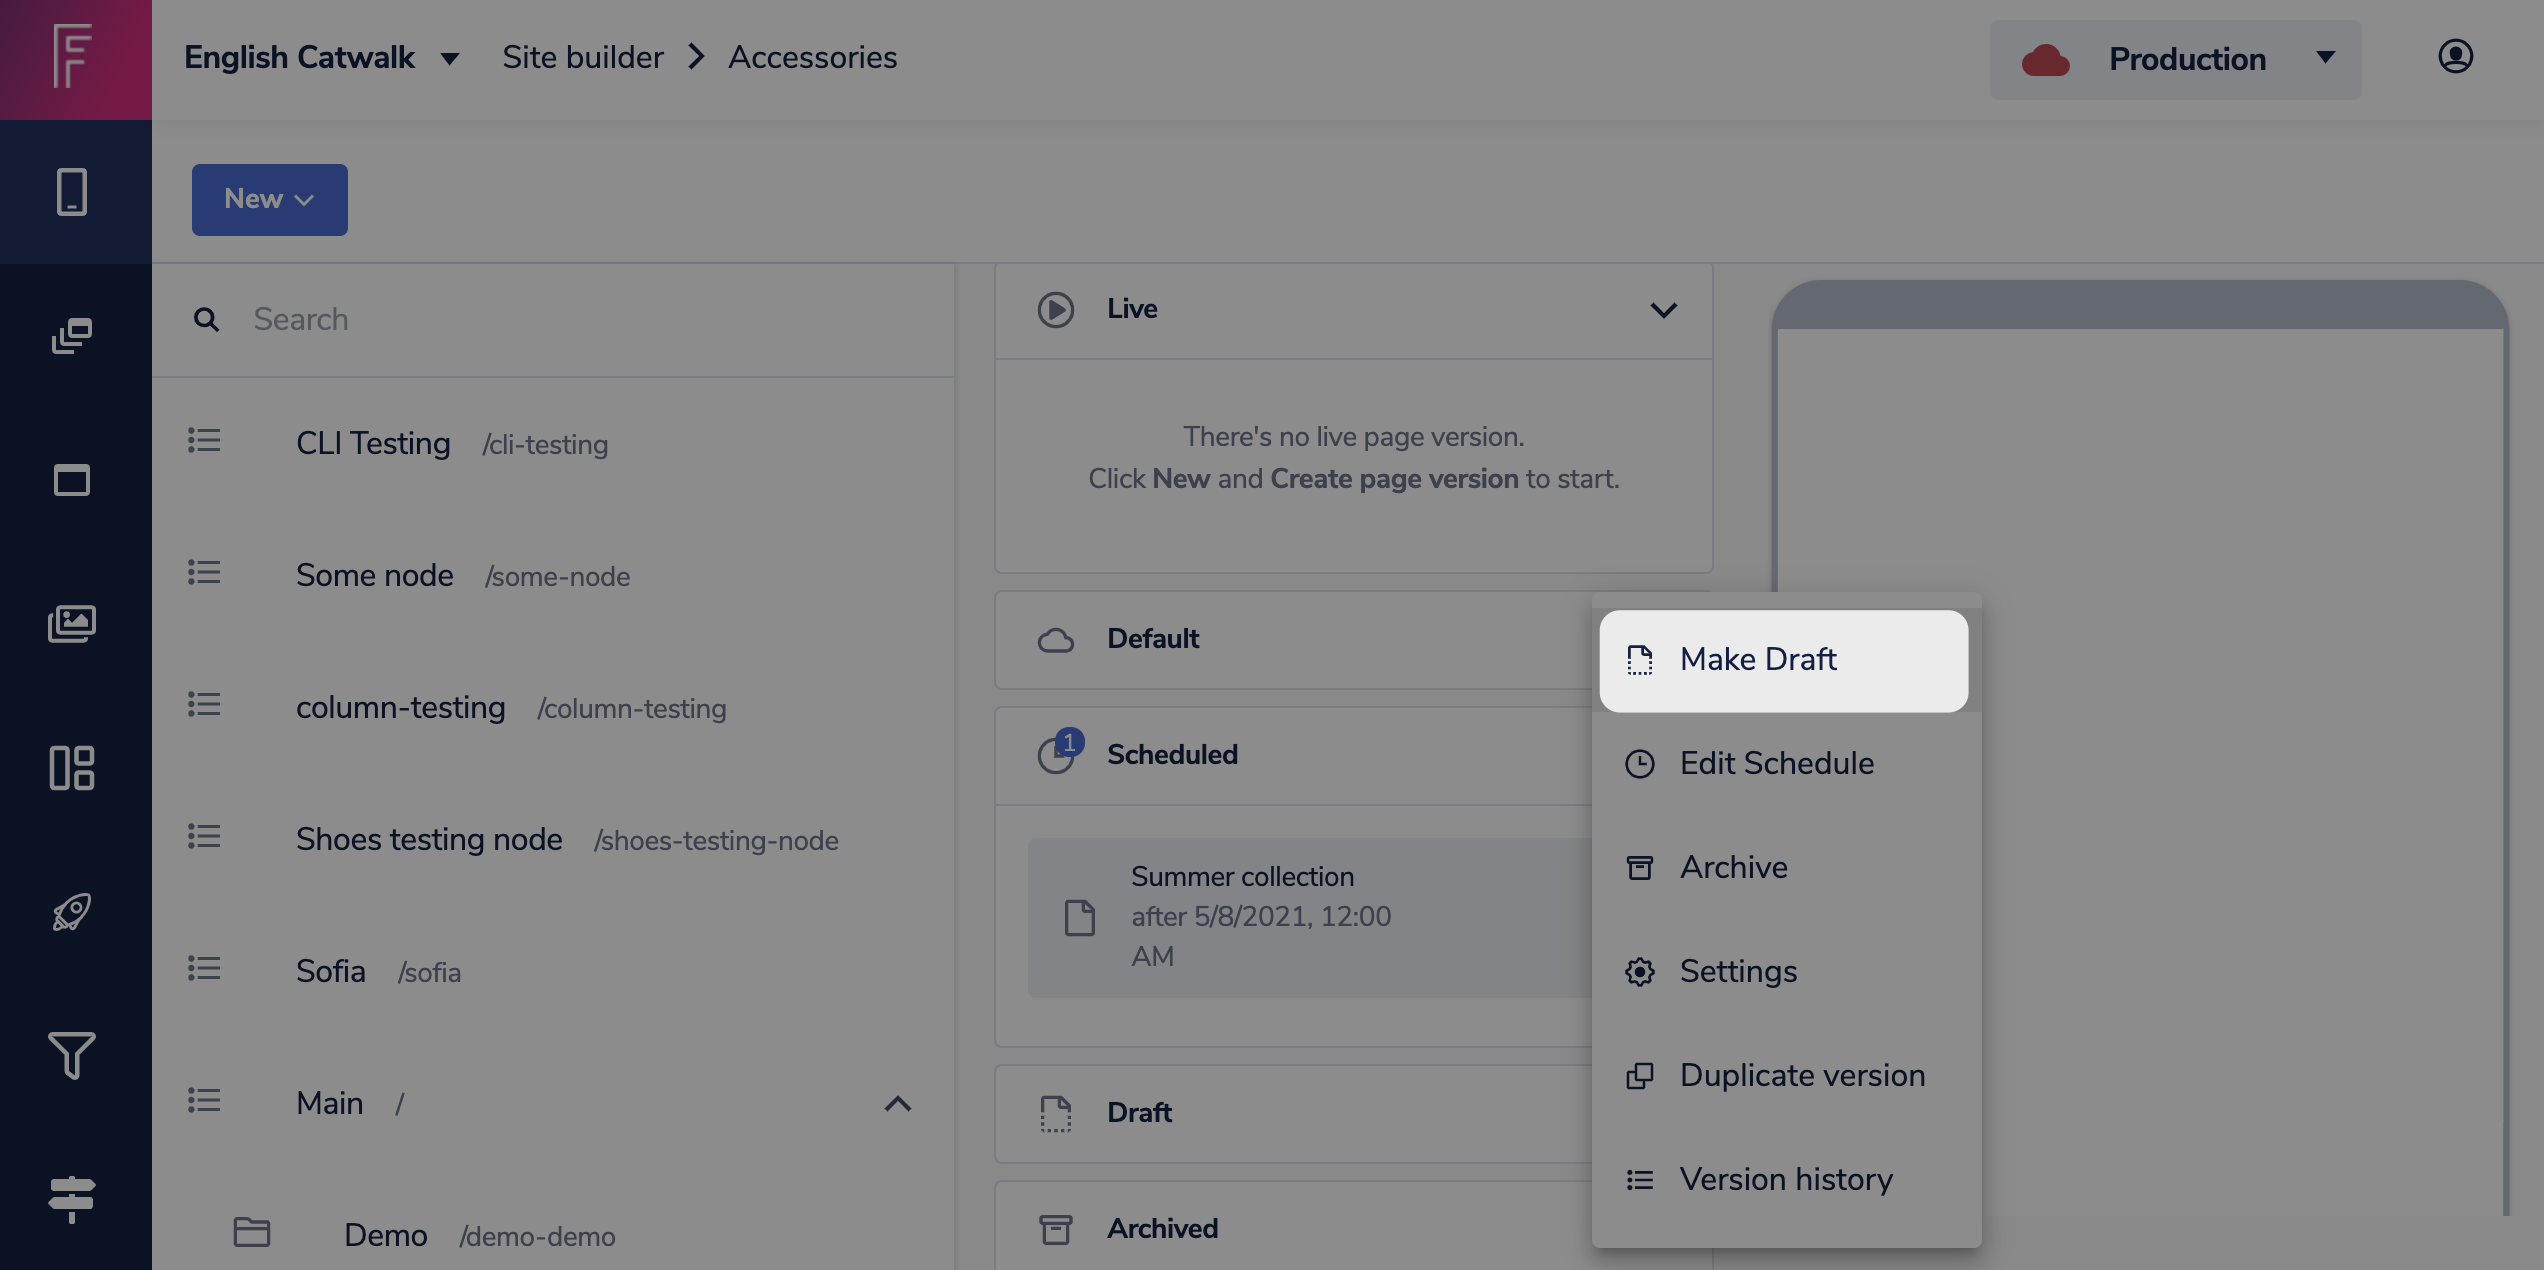Go to Site builder breadcrumb link
This screenshot has height=1270, width=2544.
[x=582, y=58]
